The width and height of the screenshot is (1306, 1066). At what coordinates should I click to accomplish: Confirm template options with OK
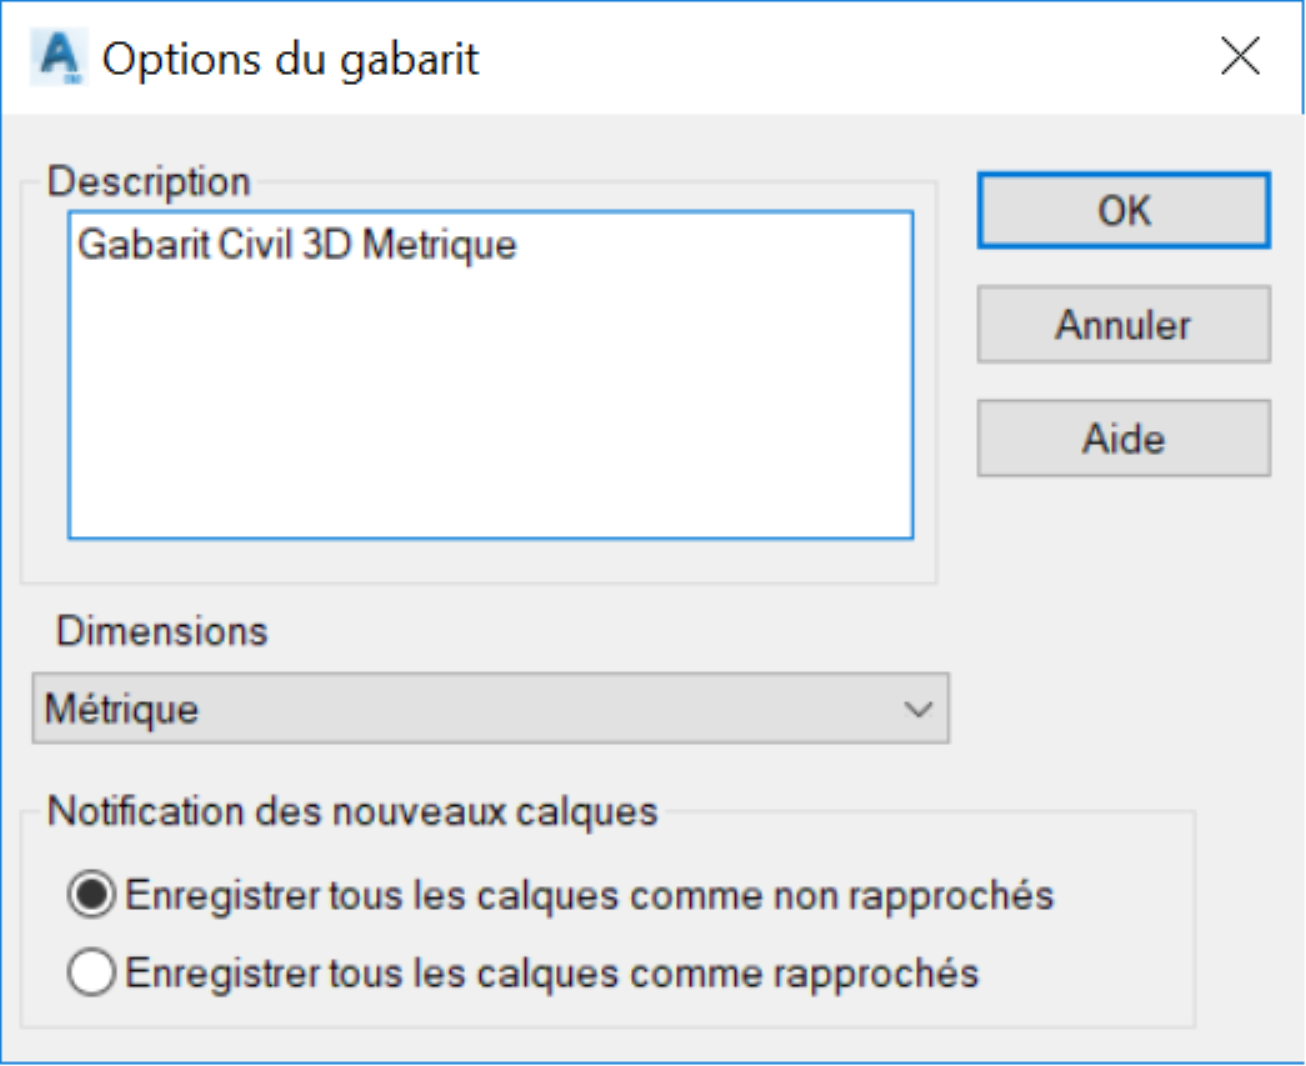click(x=1124, y=211)
